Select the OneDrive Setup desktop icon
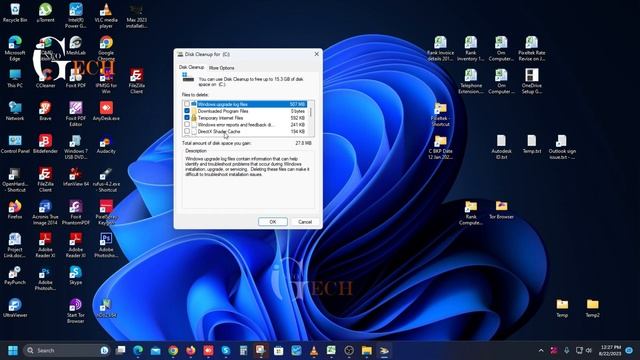Screen dimensions: 640x360 [x=531, y=81]
